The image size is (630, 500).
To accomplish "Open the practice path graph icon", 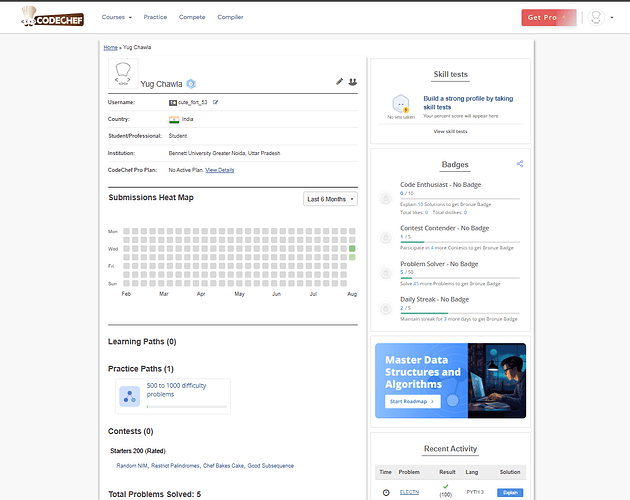I will [130, 396].
